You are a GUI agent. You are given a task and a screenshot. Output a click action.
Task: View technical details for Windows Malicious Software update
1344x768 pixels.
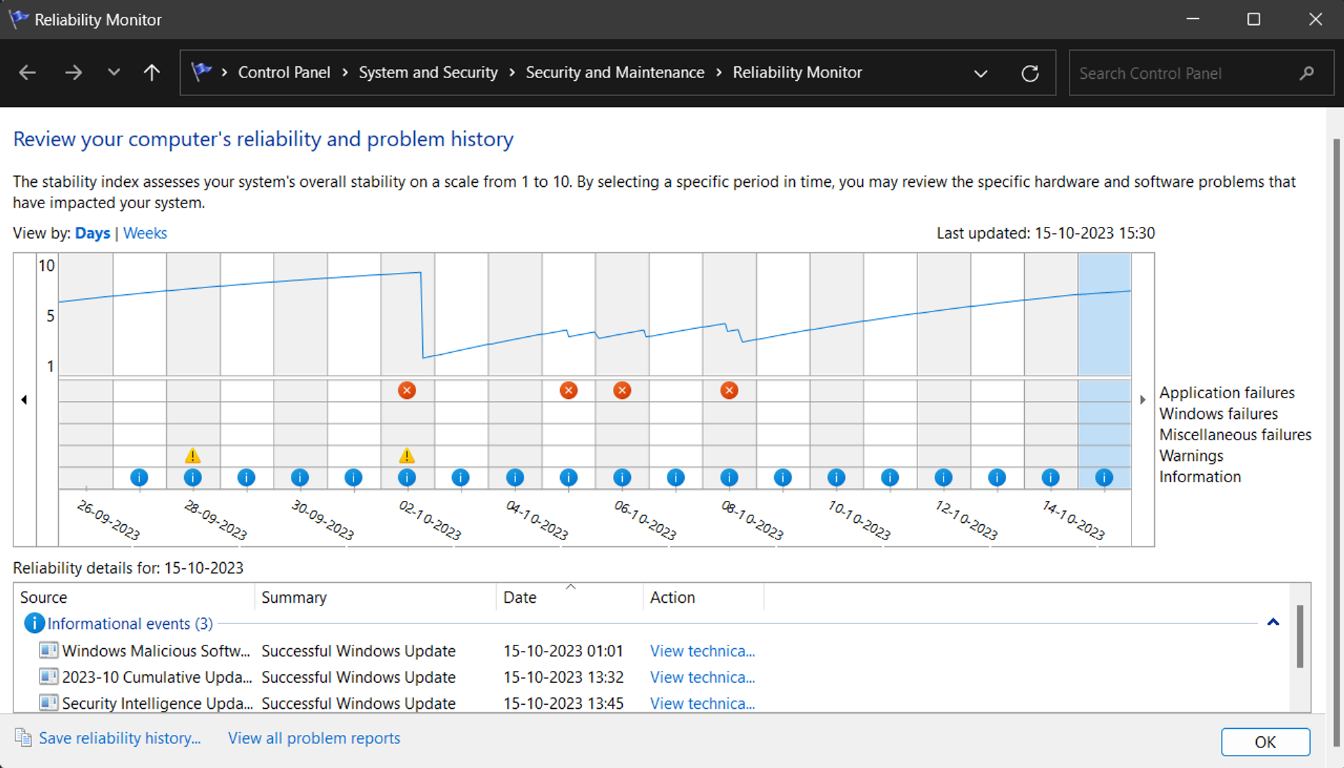click(702, 651)
